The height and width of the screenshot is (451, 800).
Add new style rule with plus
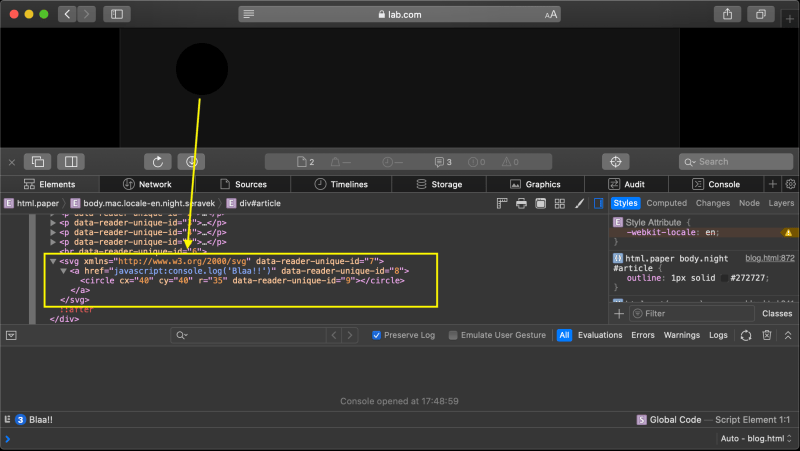619,314
